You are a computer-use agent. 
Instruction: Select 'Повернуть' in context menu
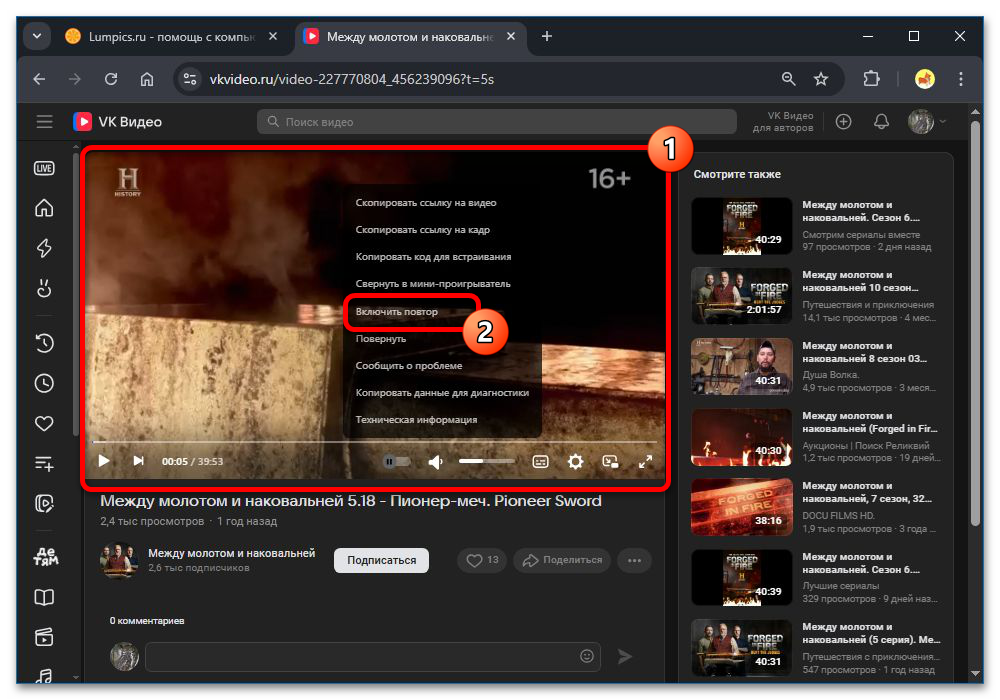381,339
